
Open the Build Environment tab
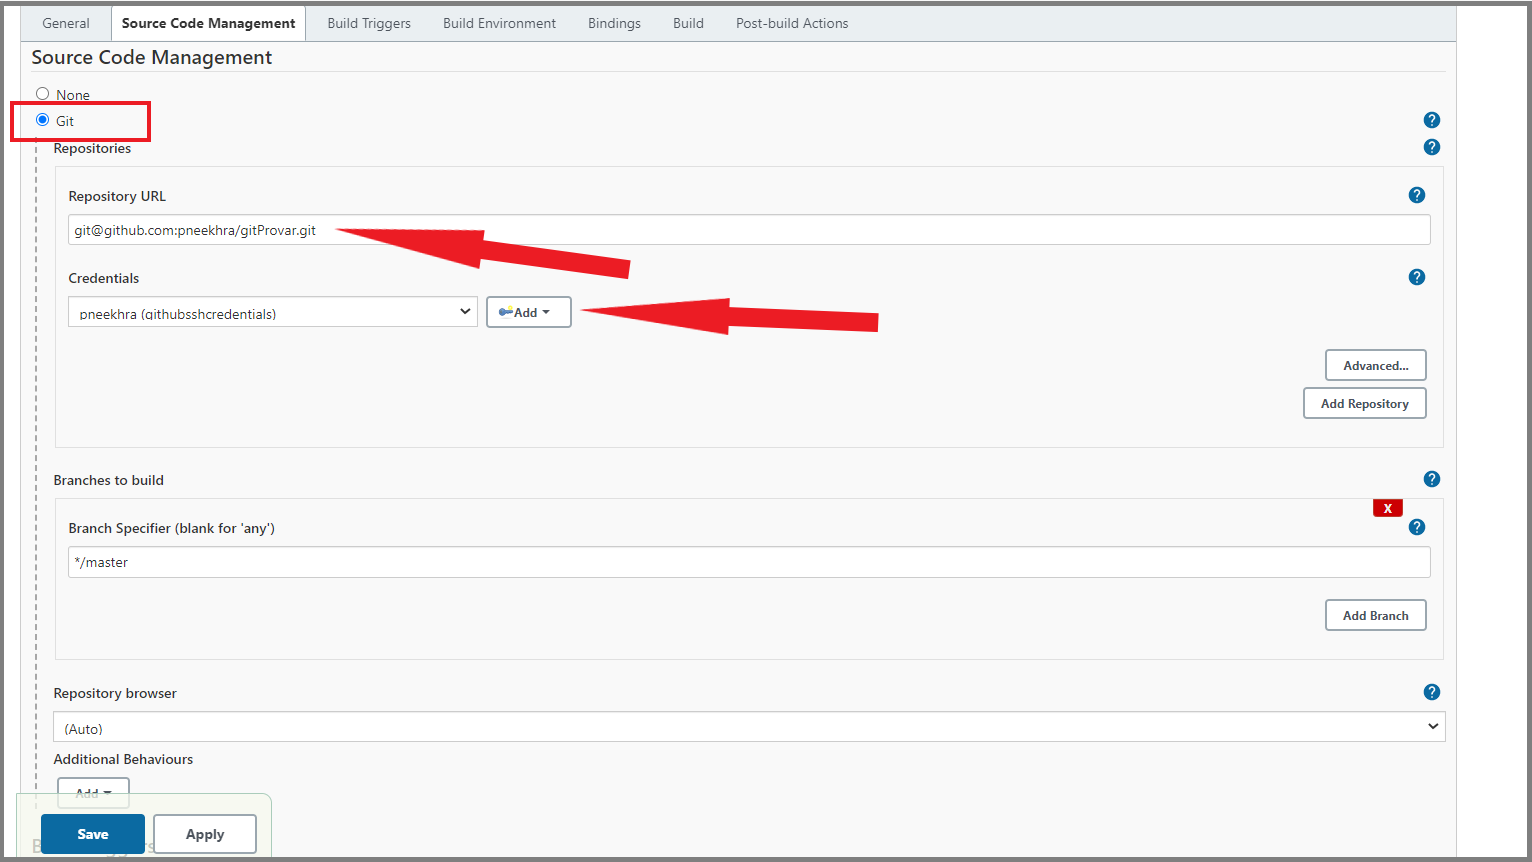(x=499, y=23)
